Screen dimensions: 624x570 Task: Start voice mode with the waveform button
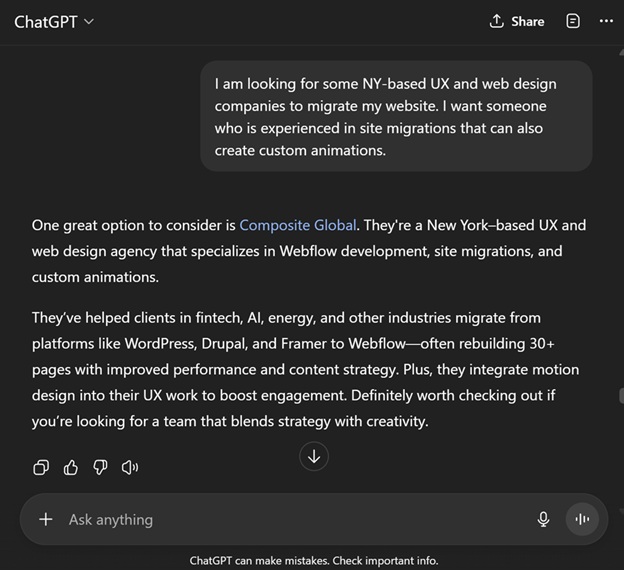click(581, 519)
